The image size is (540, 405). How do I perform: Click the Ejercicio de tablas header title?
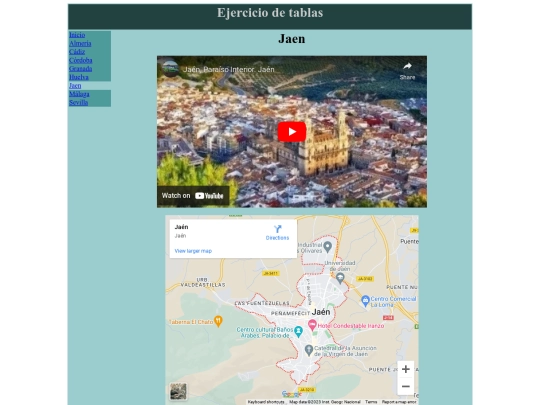pyautogui.click(x=270, y=13)
